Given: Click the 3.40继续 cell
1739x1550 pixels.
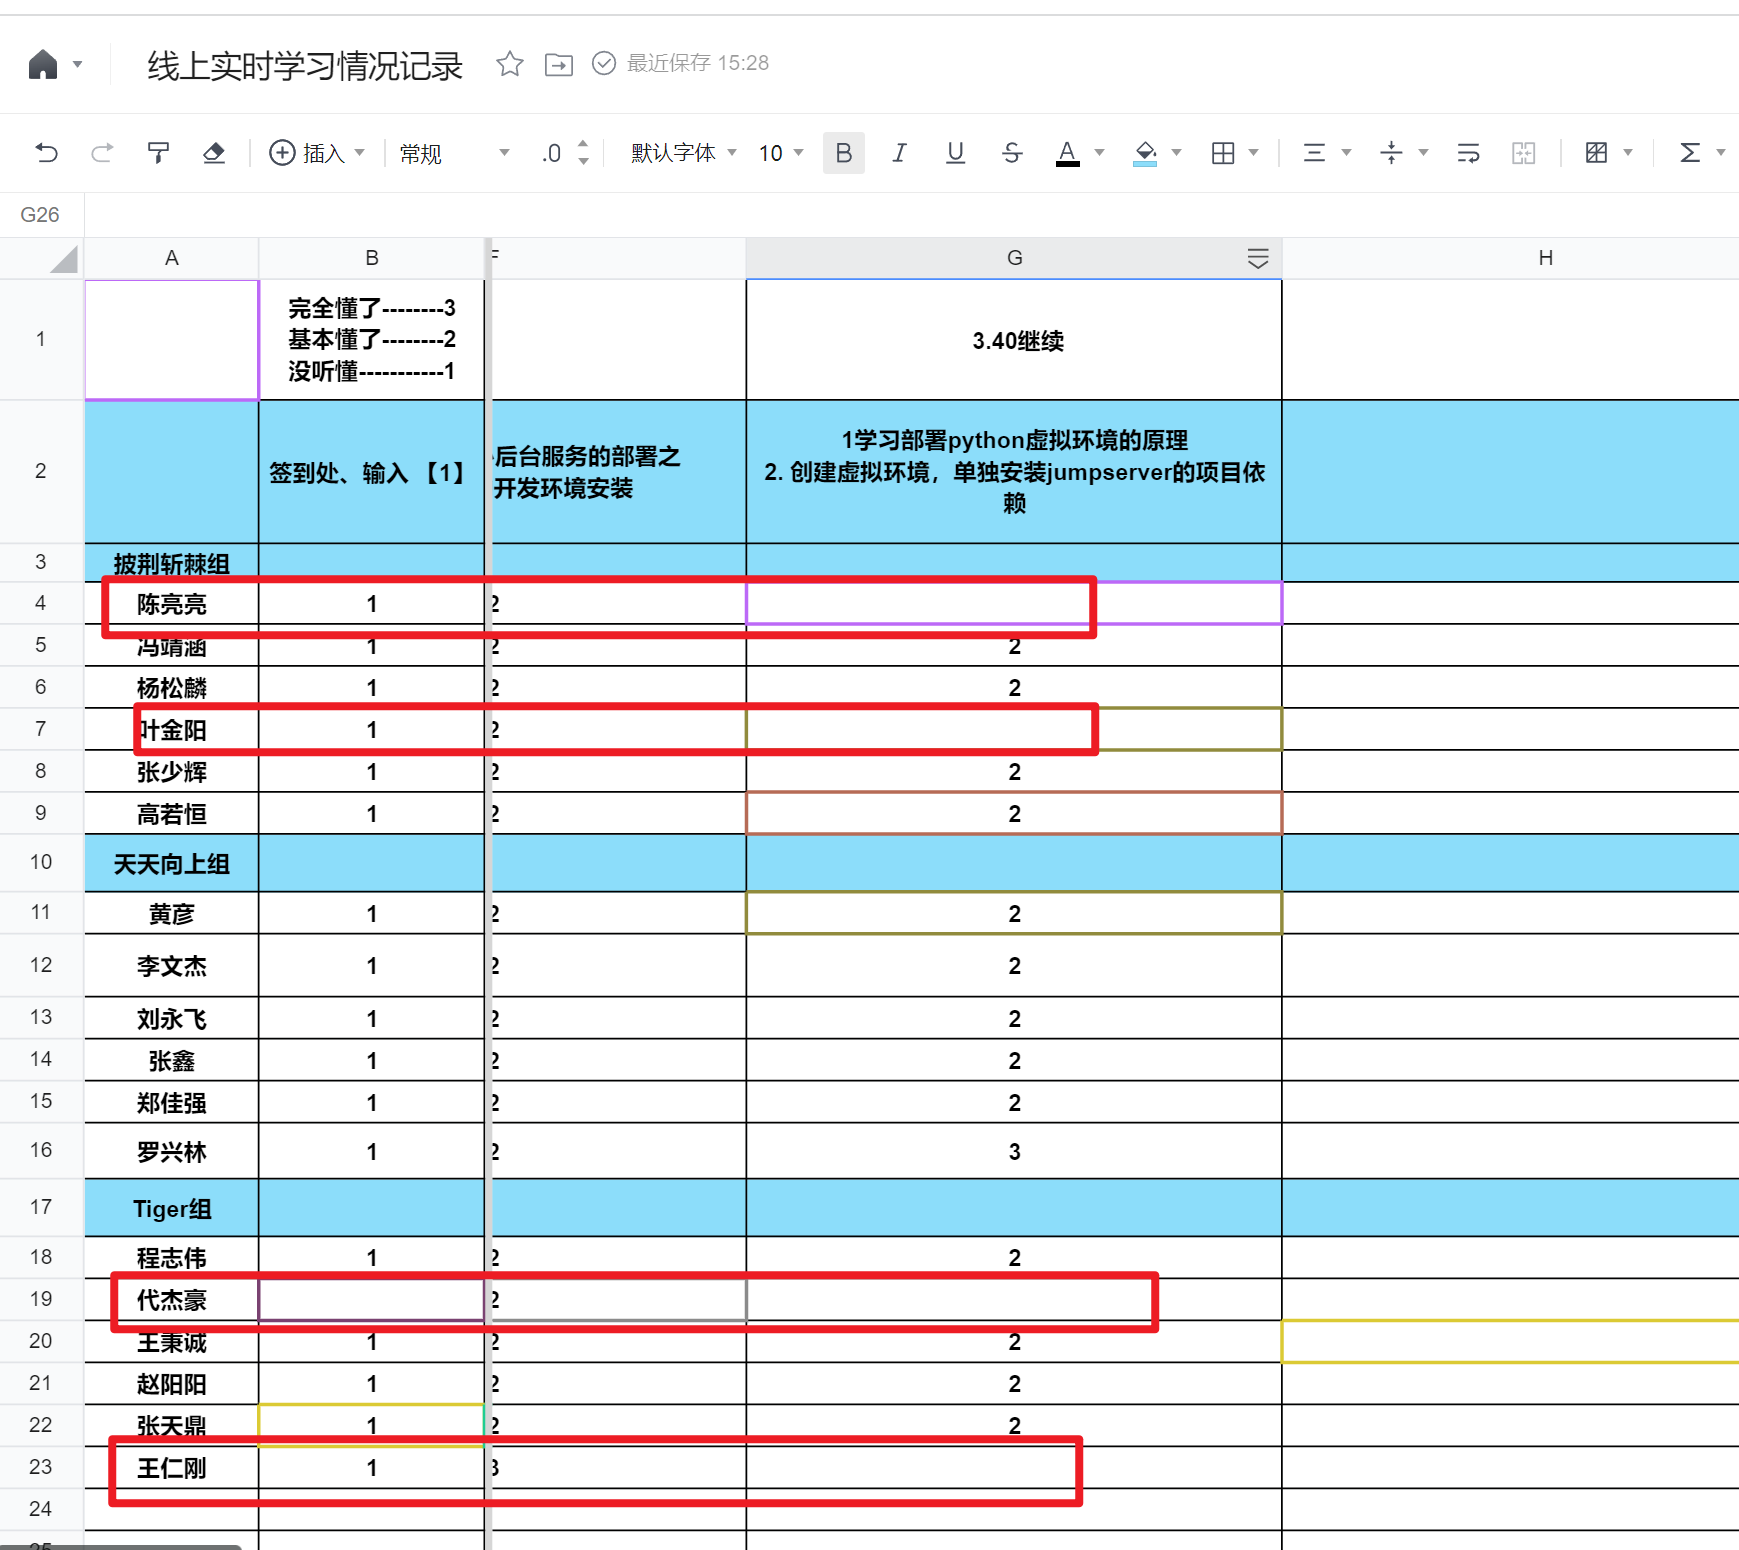Looking at the screenshot, I should 1014,340.
